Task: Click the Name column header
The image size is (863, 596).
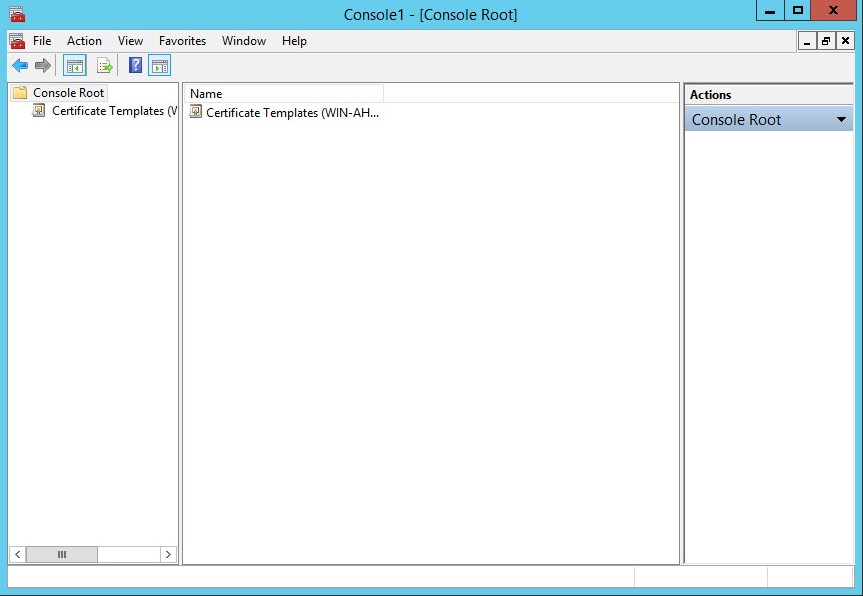Action: (283, 94)
